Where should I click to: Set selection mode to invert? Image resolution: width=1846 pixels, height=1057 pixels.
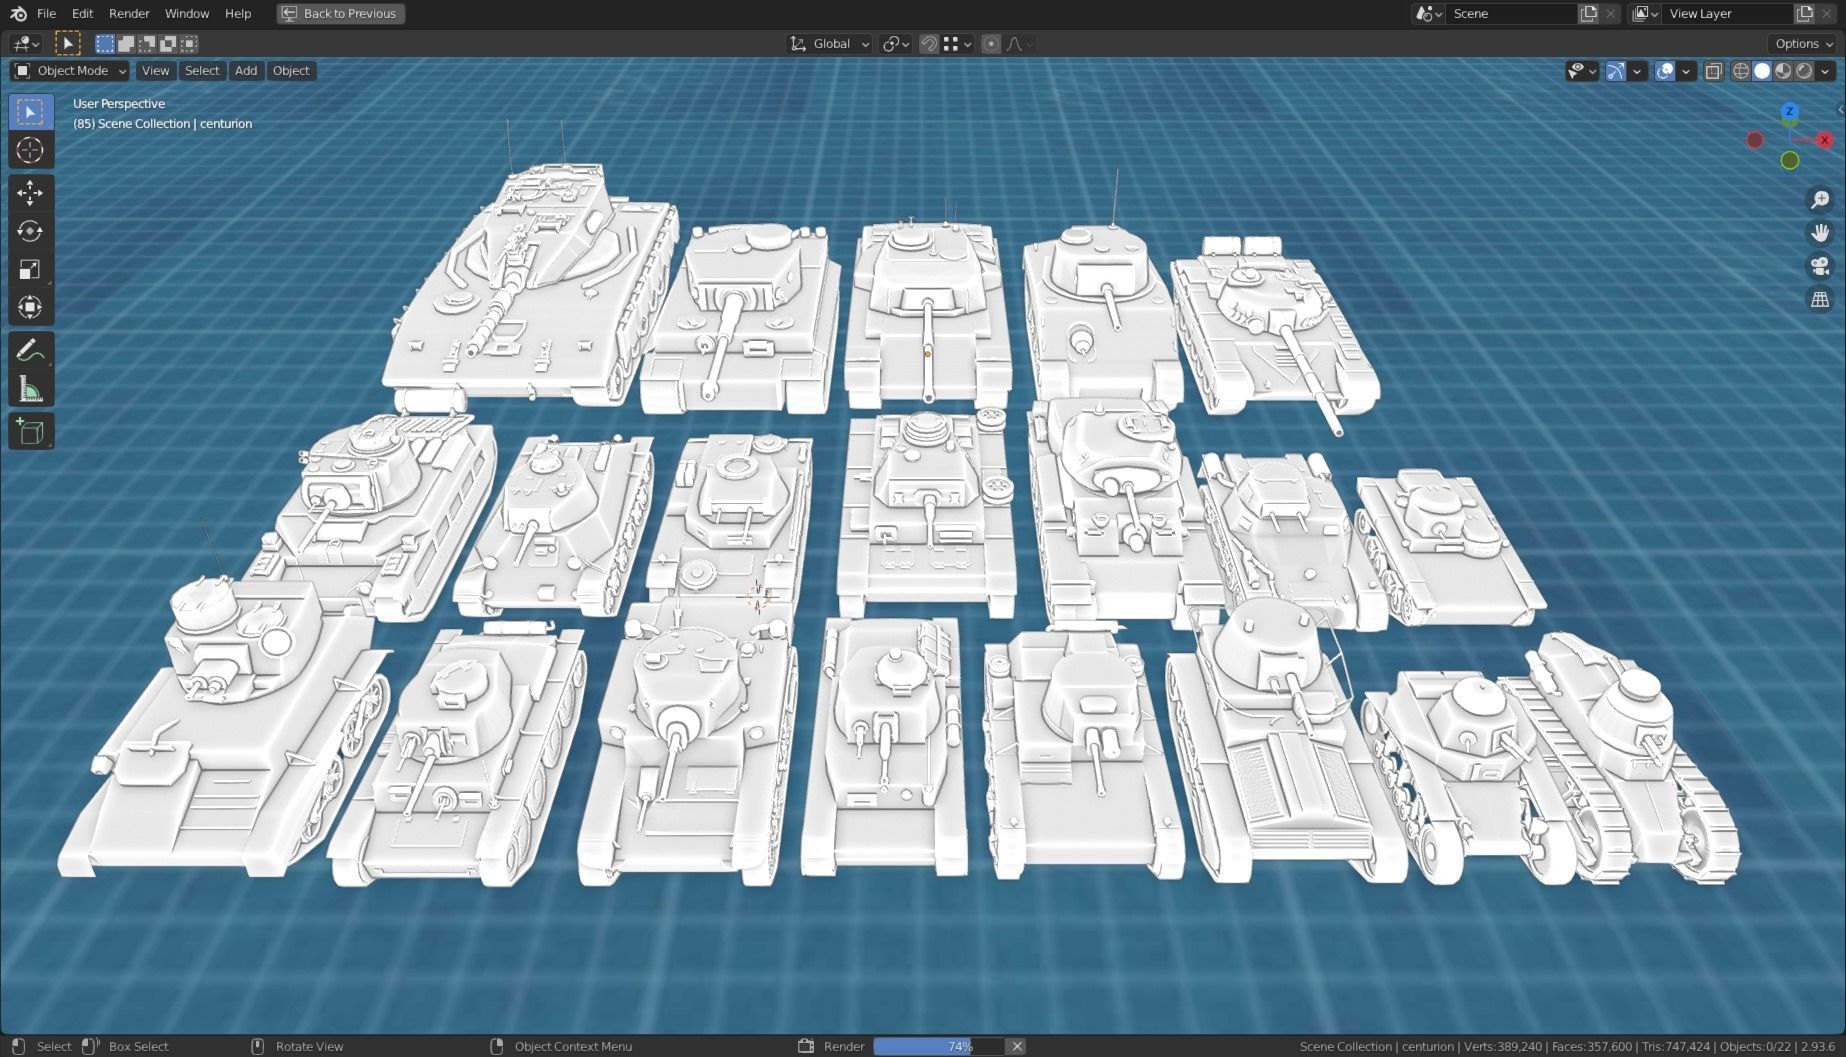pyautogui.click(x=168, y=43)
